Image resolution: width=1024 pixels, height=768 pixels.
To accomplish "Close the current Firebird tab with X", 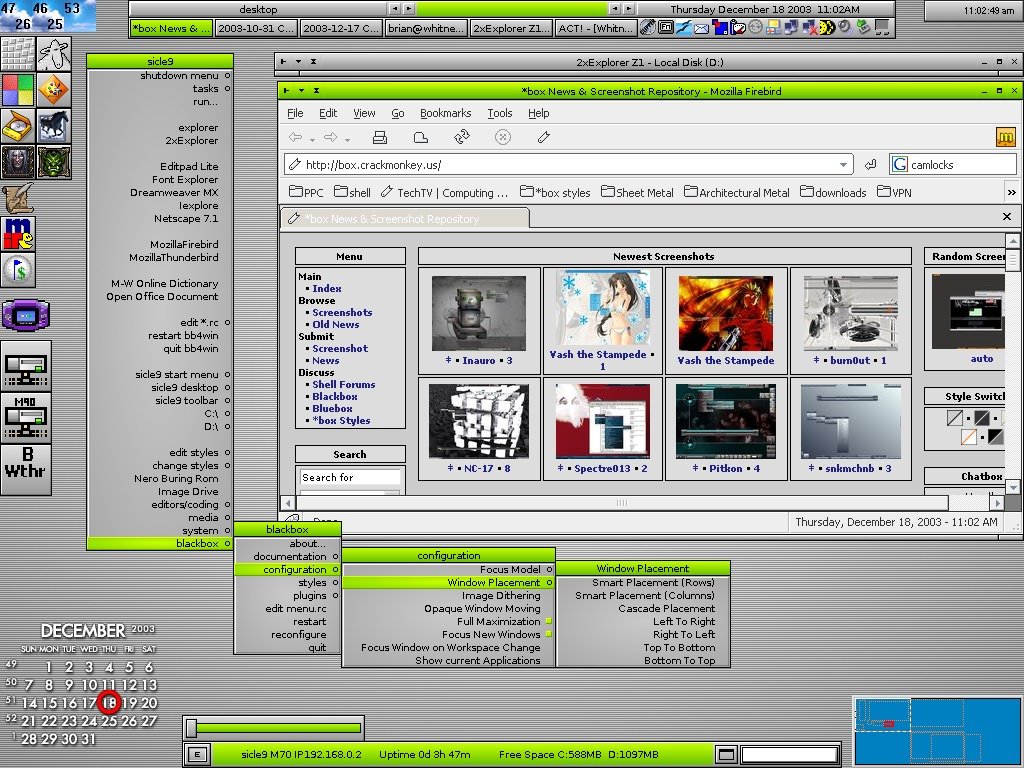I will (x=1006, y=216).
